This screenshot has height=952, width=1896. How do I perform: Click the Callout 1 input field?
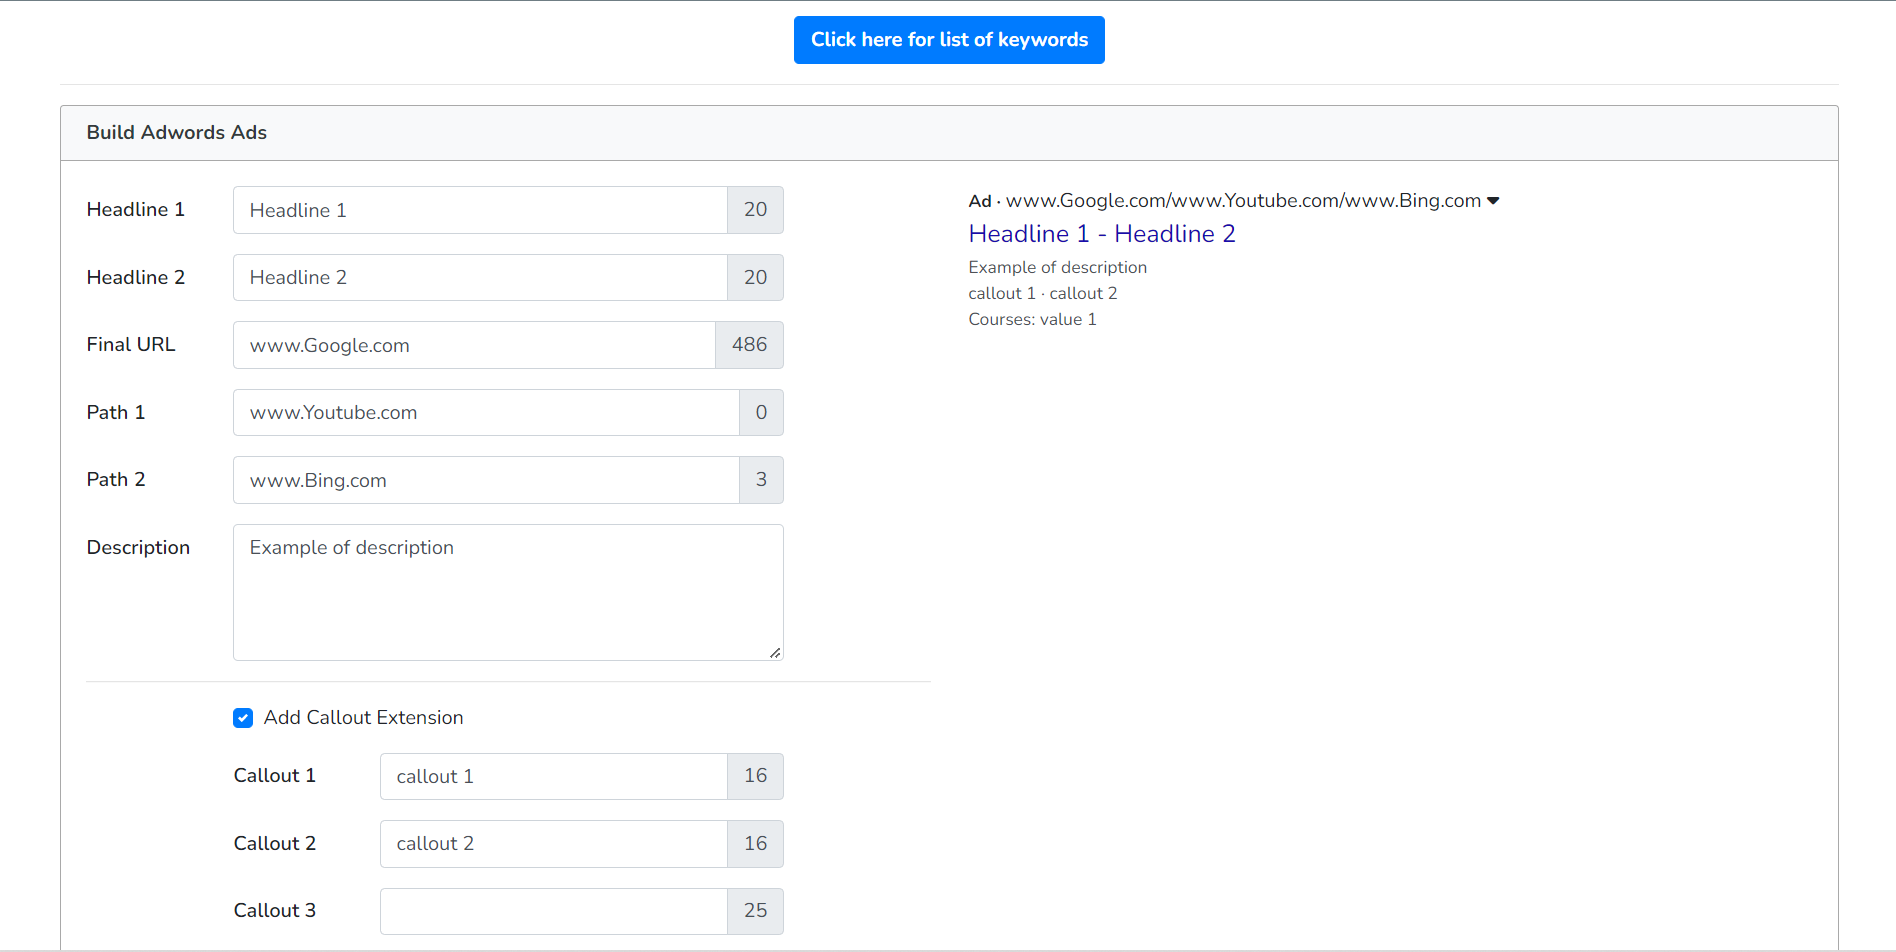pos(553,776)
